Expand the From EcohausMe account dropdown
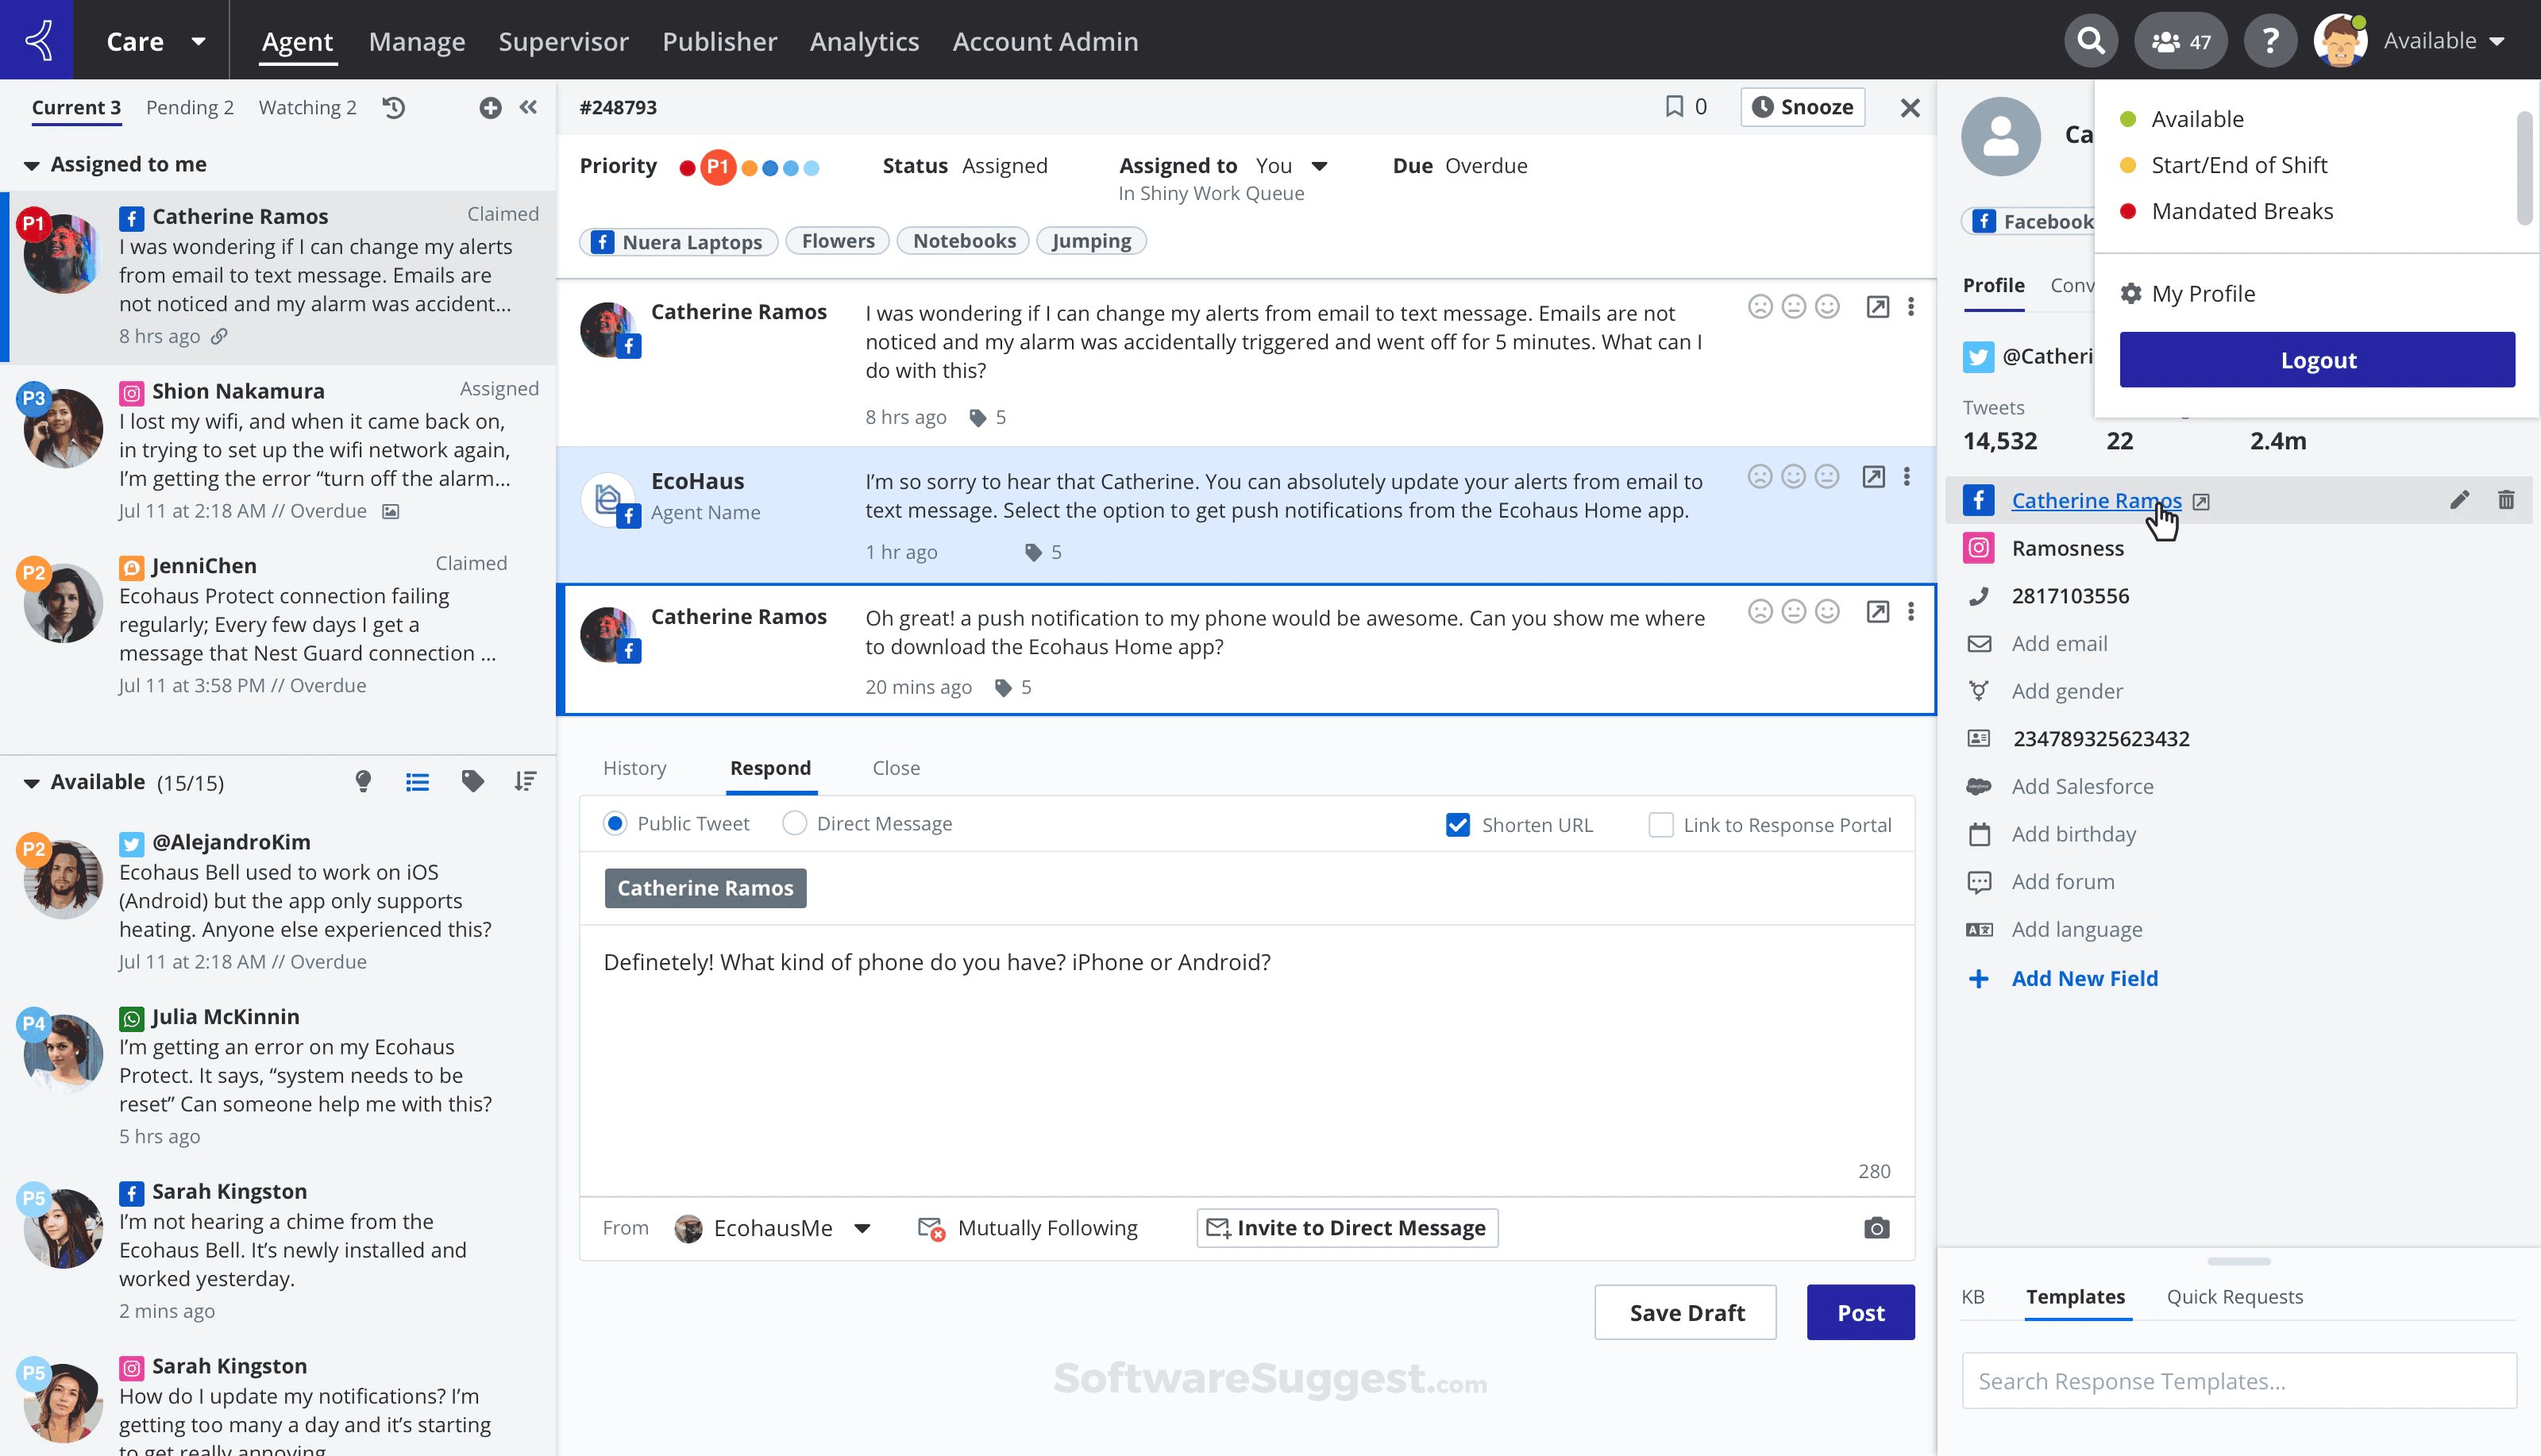 coord(862,1228)
